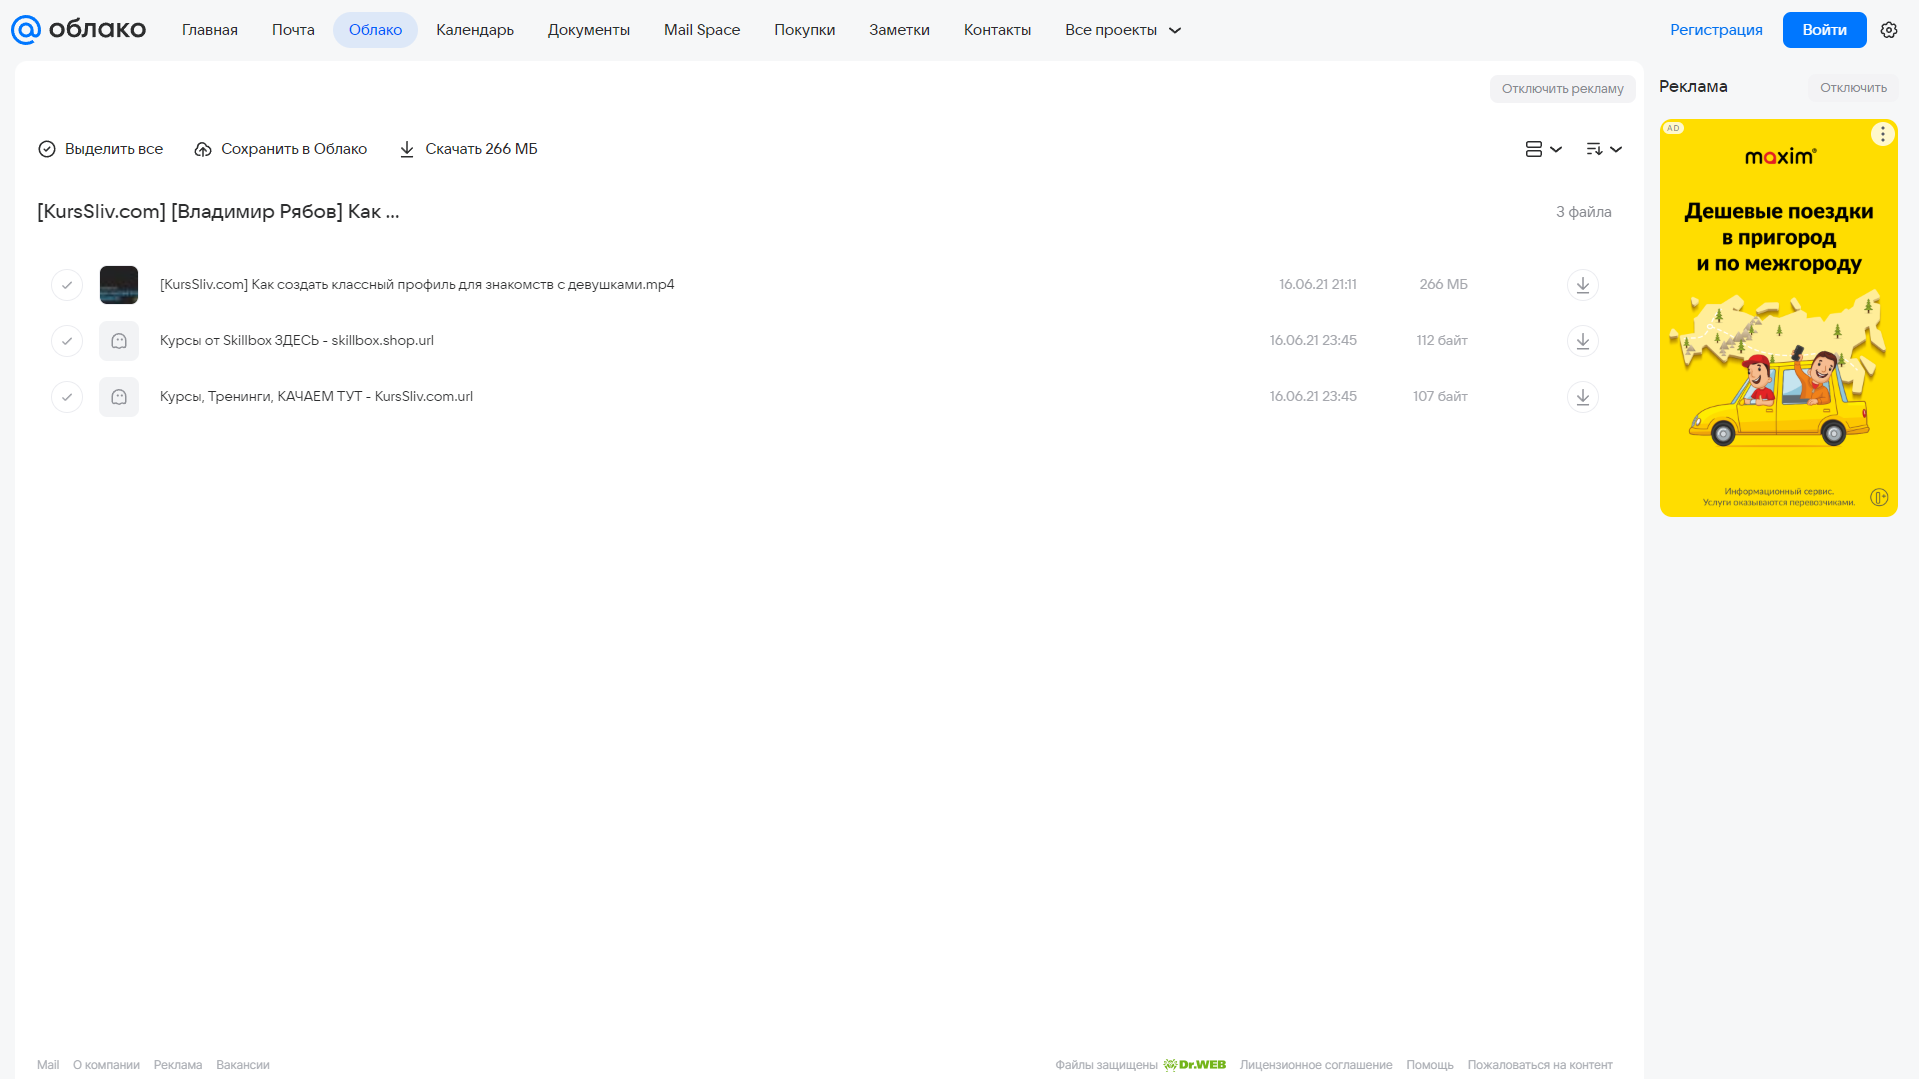Screen dimensions: 1919x1079
Task: Go to the Почта tab
Action: pos(293,30)
